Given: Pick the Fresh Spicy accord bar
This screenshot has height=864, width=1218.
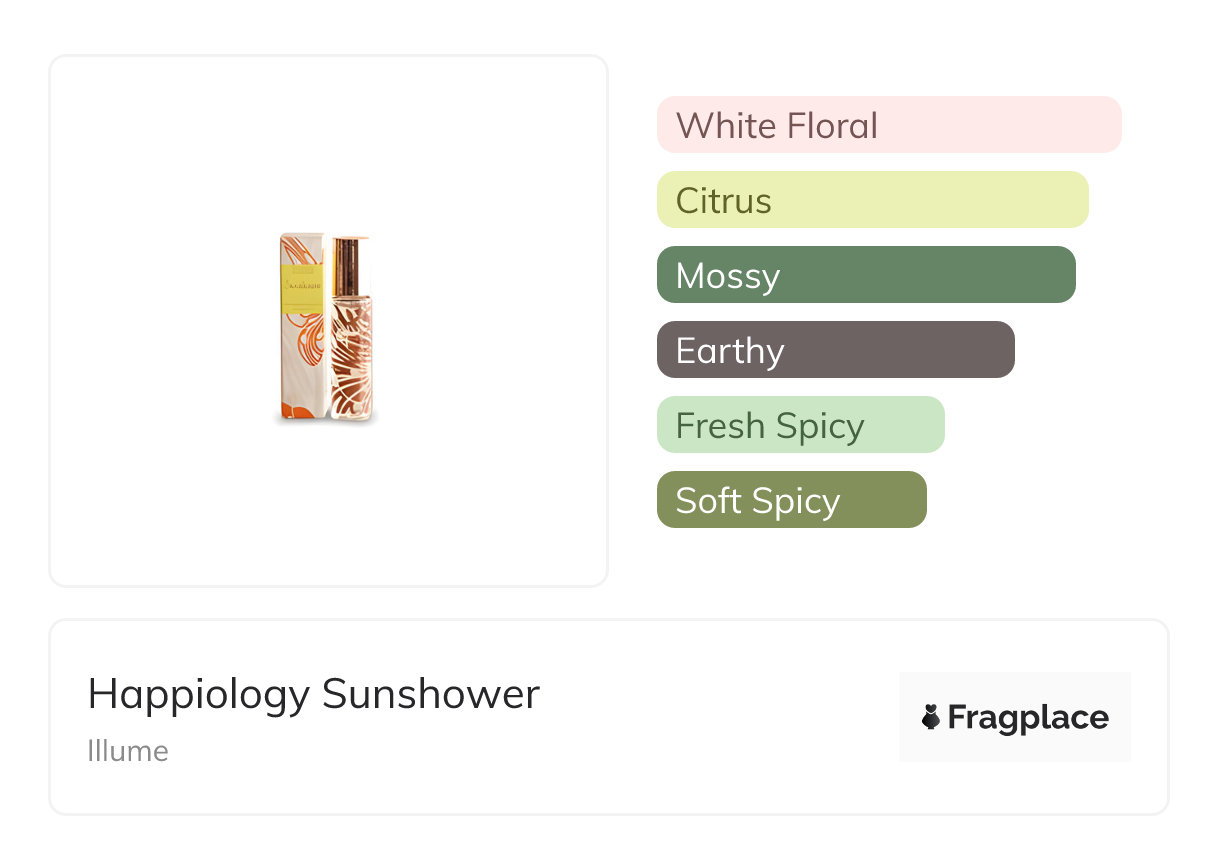Looking at the screenshot, I should [800, 425].
